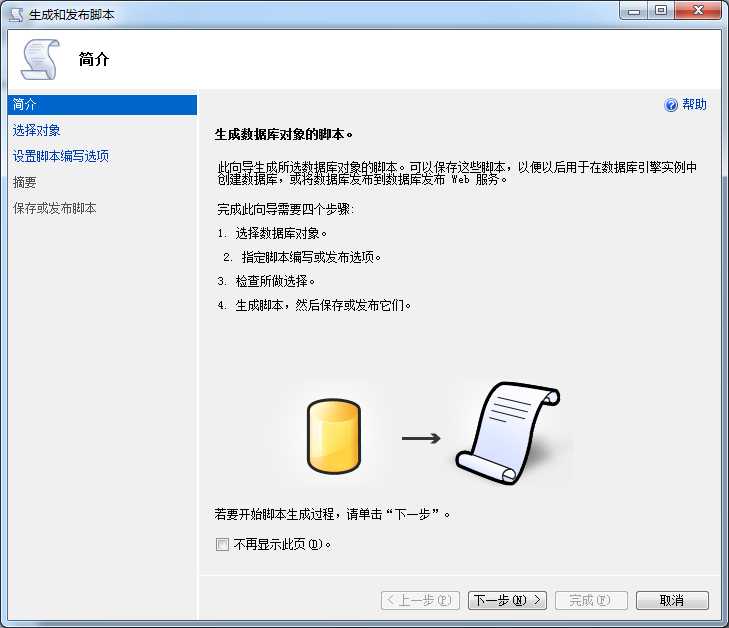Click the heading 生成数据库对象的脚本
The width and height of the screenshot is (729, 628).
point(284,135)
